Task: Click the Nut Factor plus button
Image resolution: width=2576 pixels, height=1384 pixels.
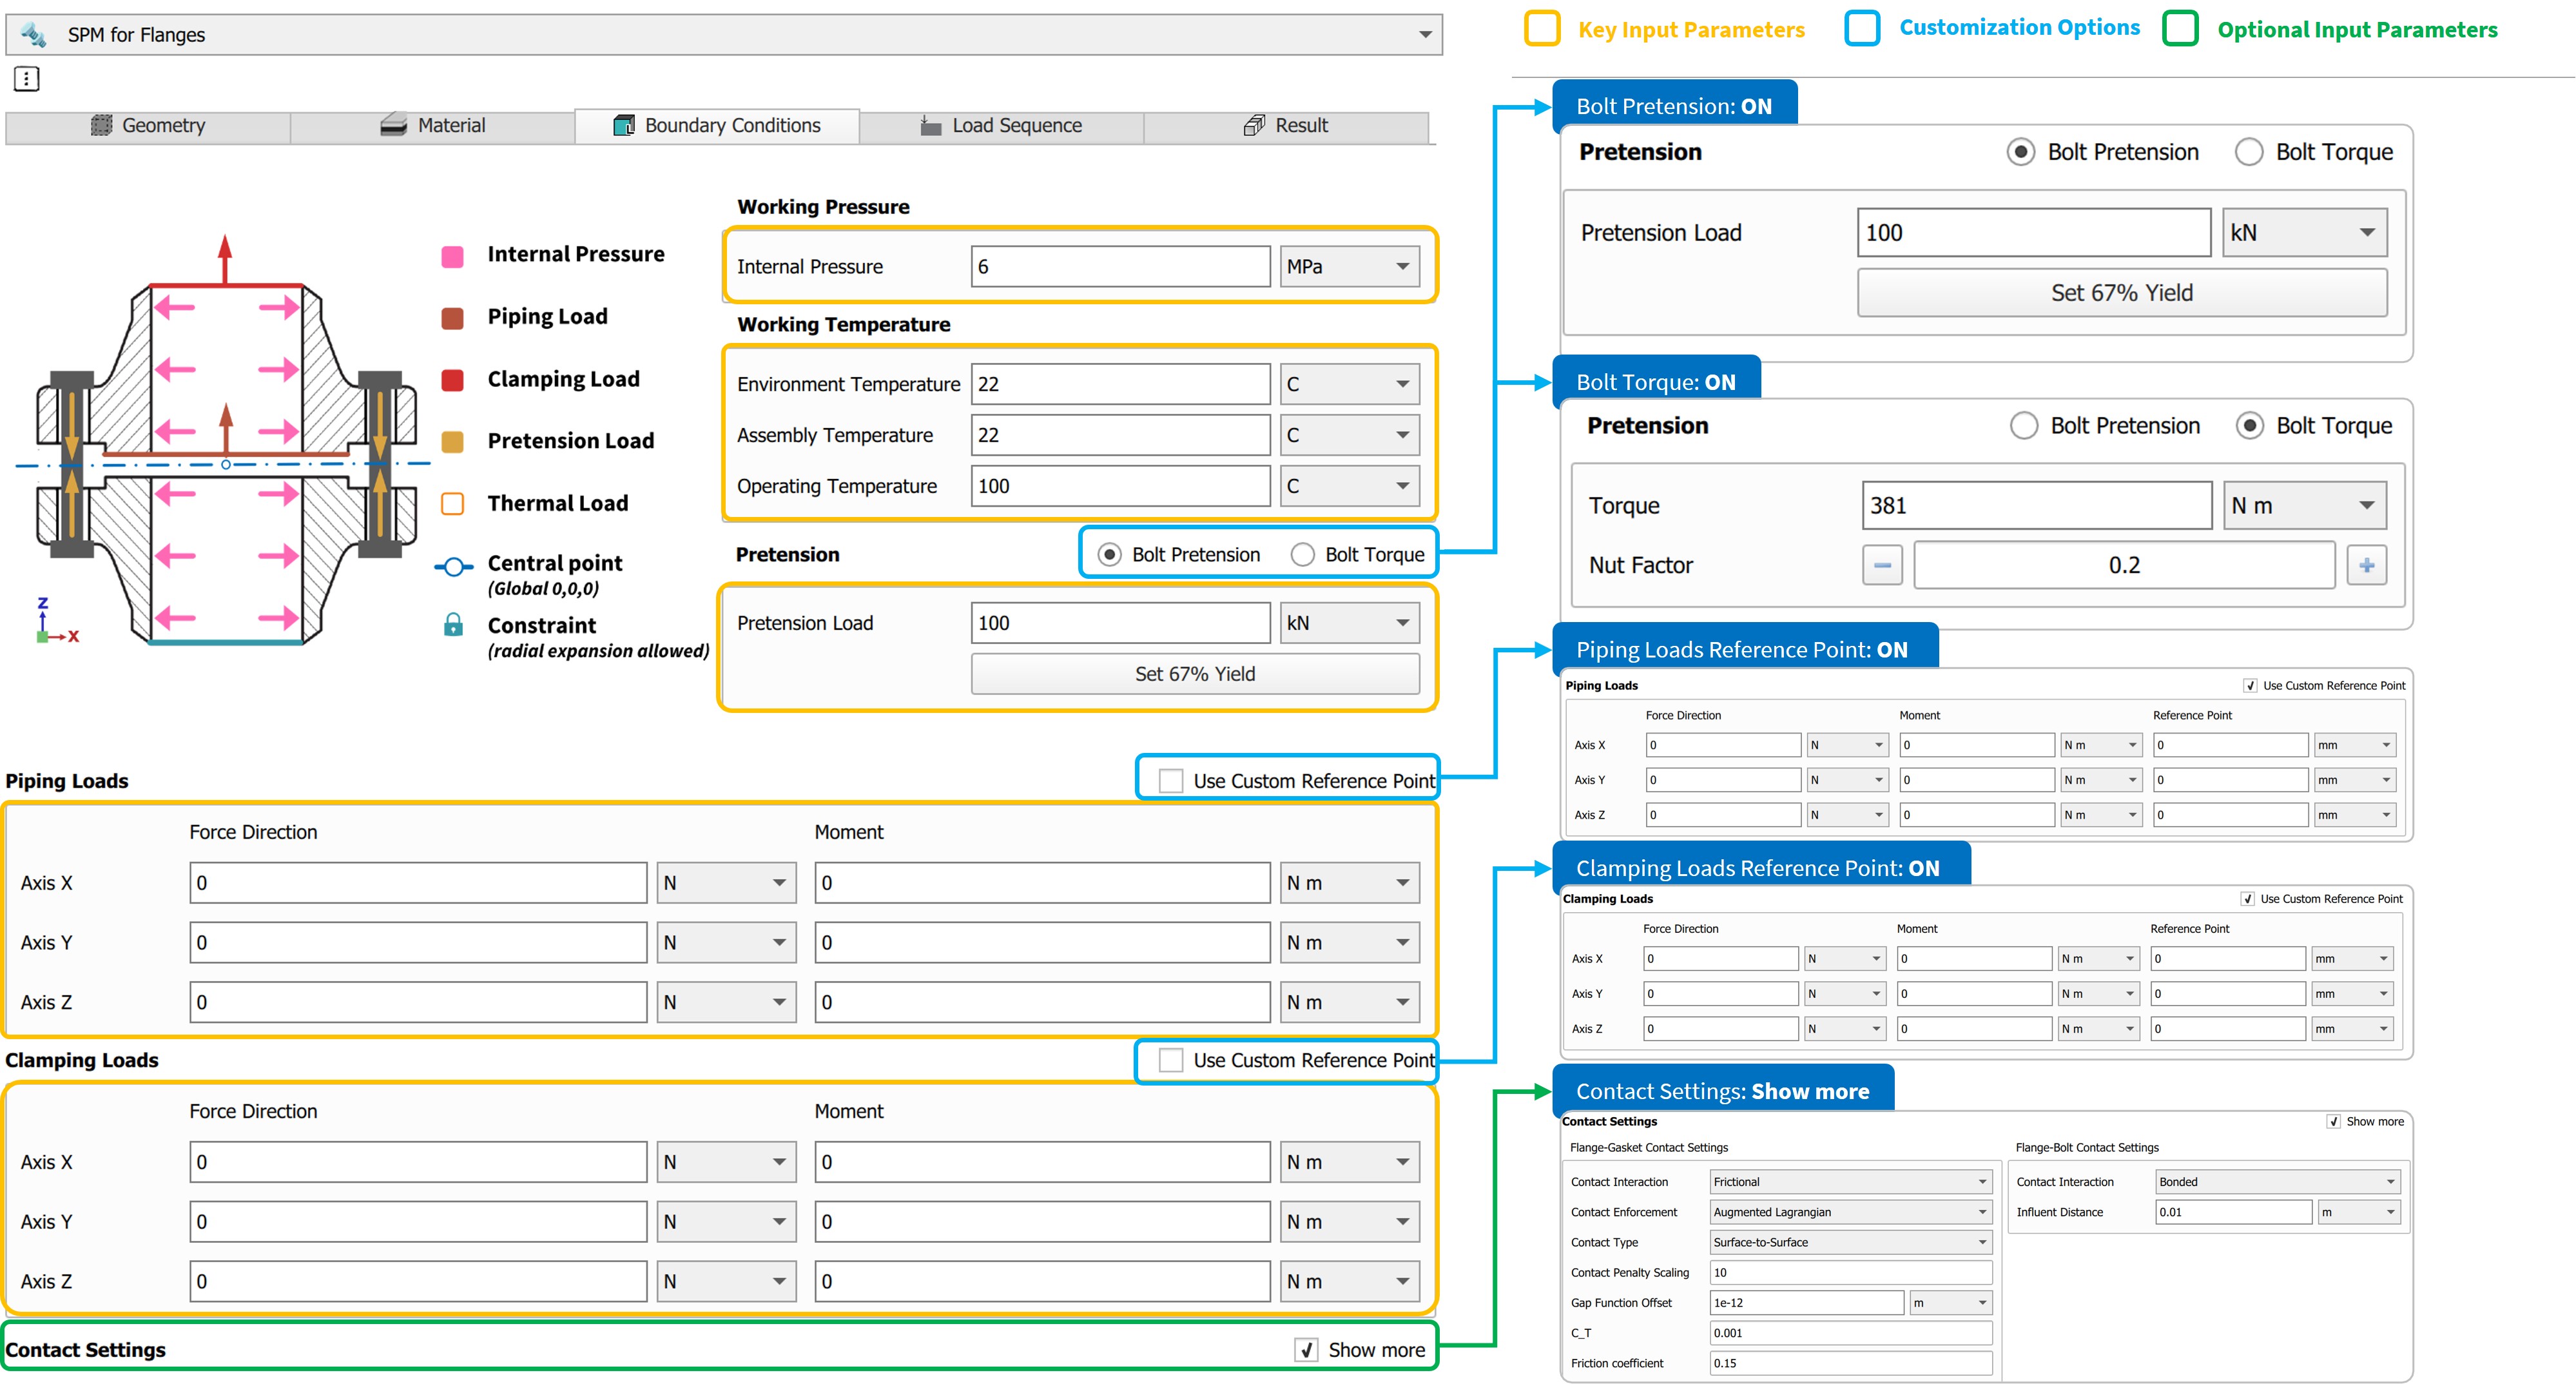Action: [x=2366, y=565]
